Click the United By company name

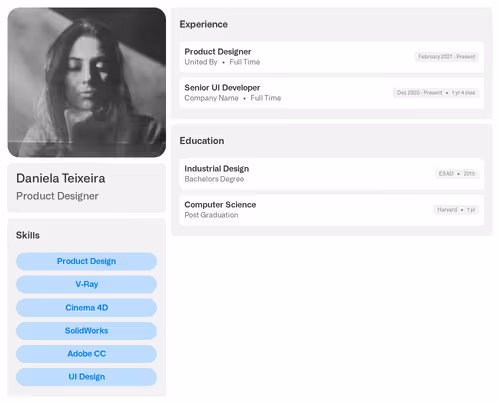coord(201,62)
